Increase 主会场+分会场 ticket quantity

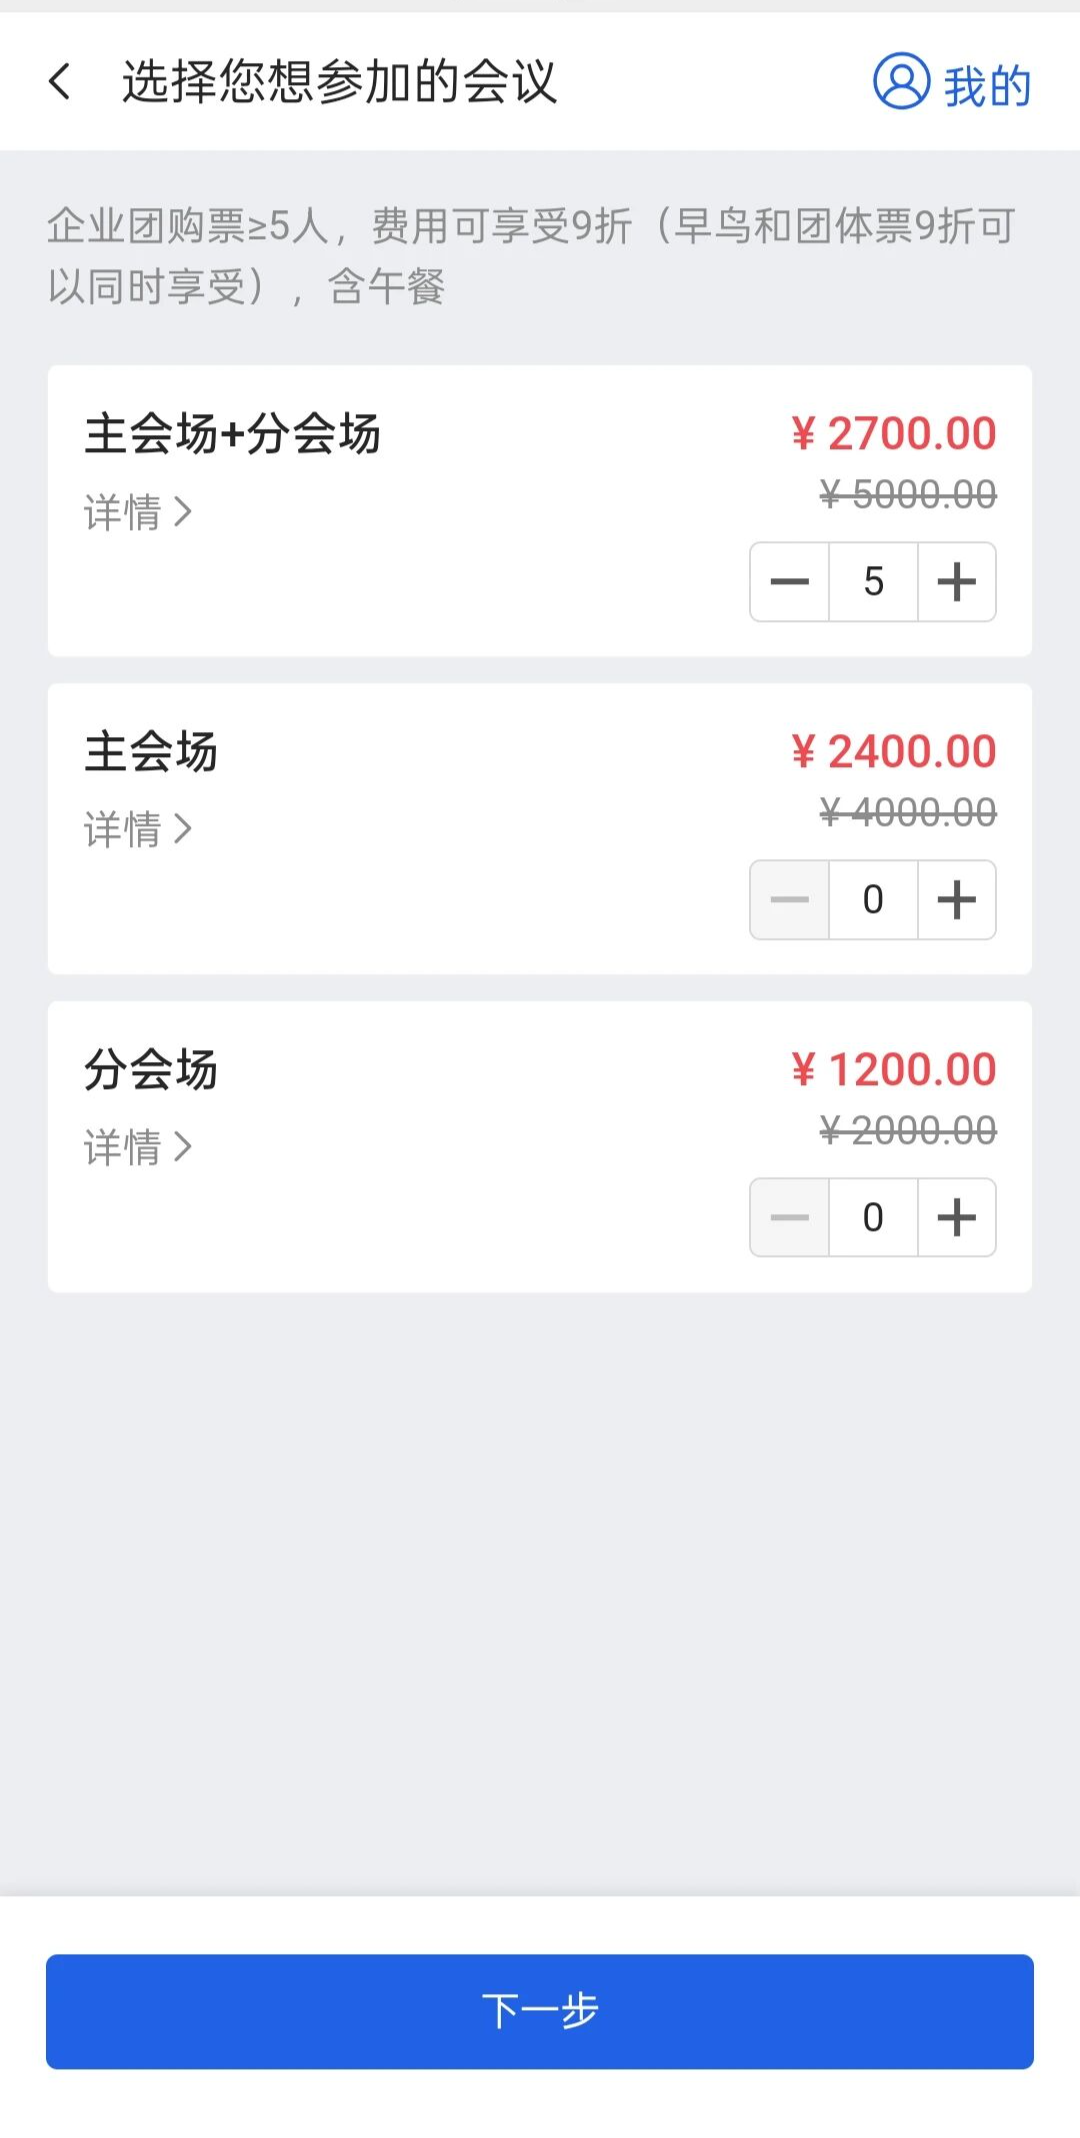pyautogui.click(x=956, y=582)
